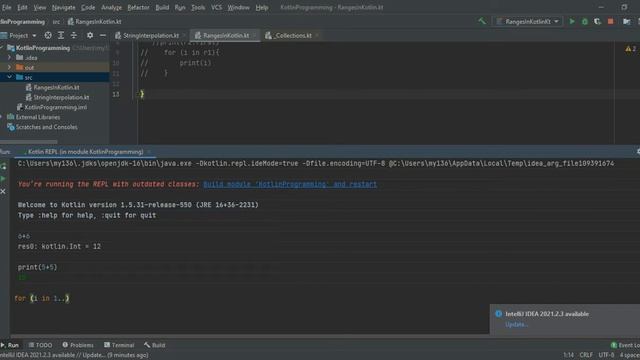This screenshot has width=640, height=360.
Task: Close the RangesInKotlin.kt tab
Action: (254, 36)
